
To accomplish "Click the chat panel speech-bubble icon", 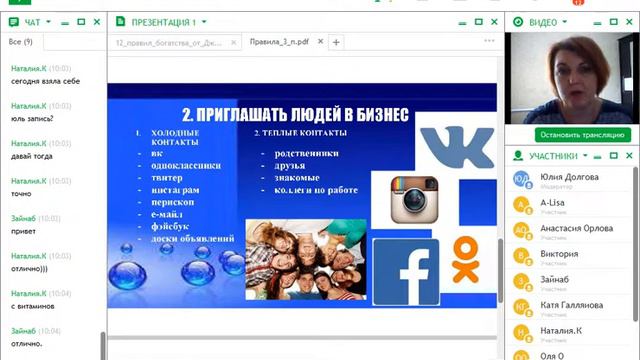I will 13,22.
